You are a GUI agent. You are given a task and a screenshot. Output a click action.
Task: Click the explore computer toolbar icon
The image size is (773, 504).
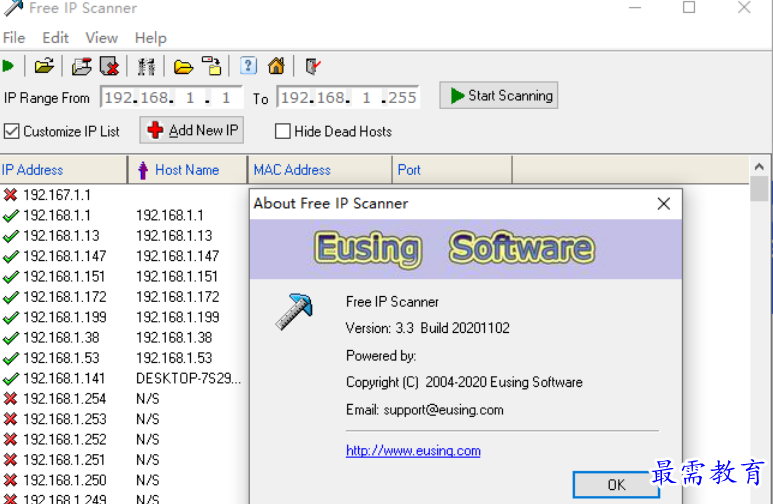pos(212,66)
